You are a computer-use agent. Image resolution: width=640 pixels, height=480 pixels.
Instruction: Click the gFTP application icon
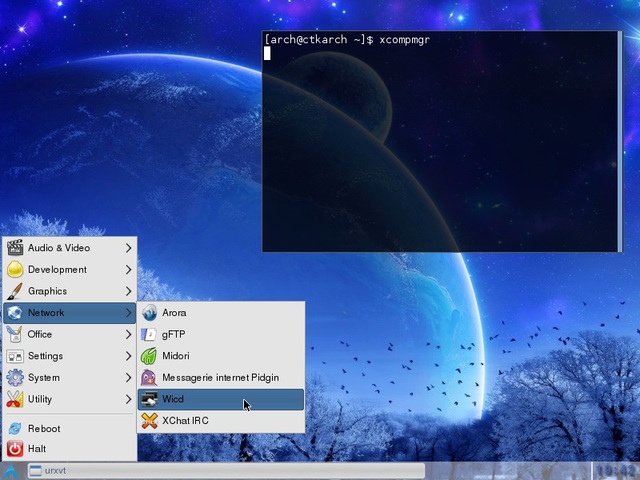149,334
